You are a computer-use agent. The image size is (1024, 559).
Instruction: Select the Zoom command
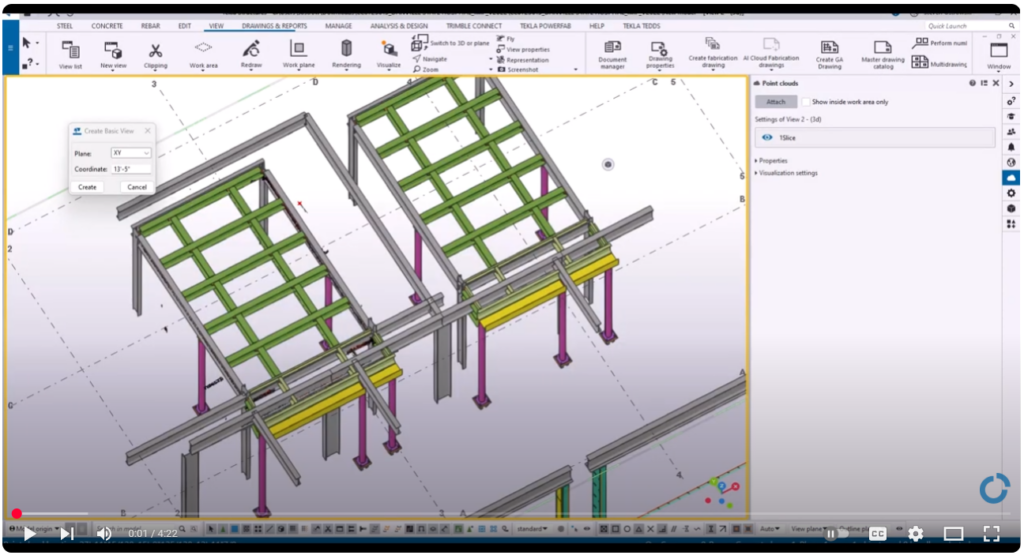click(x=426, y=69)
